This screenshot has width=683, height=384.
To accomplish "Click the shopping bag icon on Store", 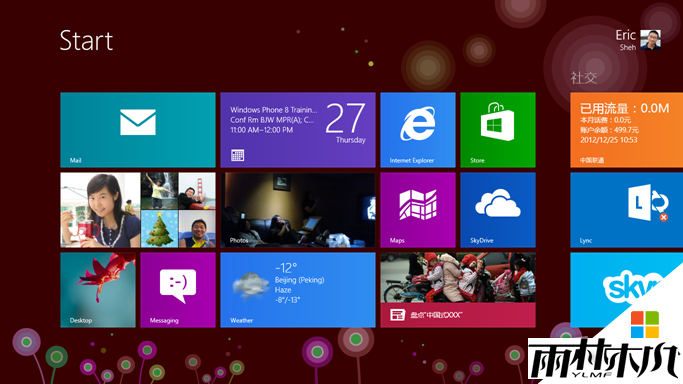I will pos(497,121).
